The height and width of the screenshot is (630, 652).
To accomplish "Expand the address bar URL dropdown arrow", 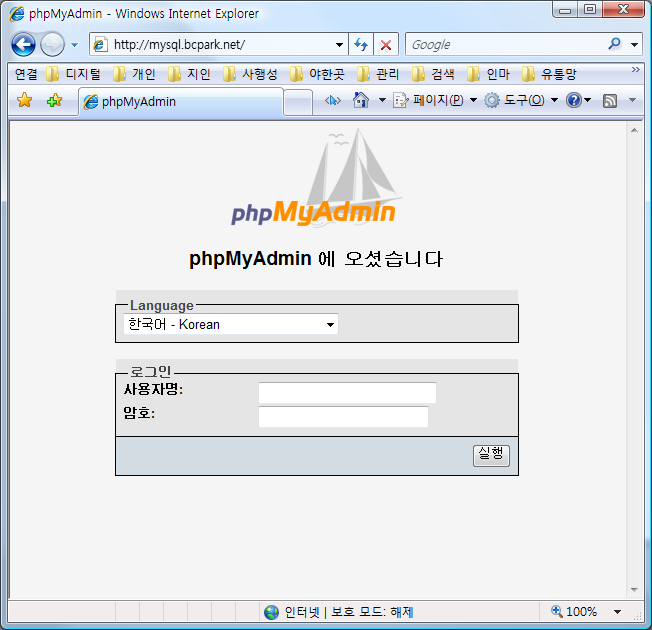I will [x=339, y=44].
